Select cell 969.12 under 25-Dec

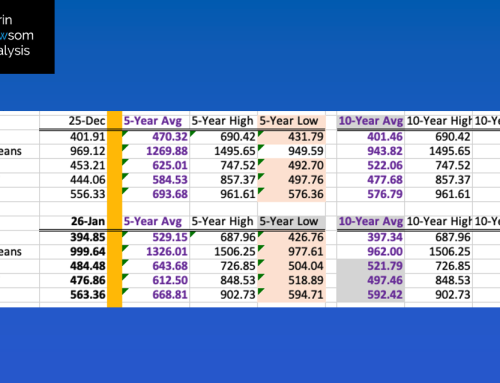[x=73, y=151]
